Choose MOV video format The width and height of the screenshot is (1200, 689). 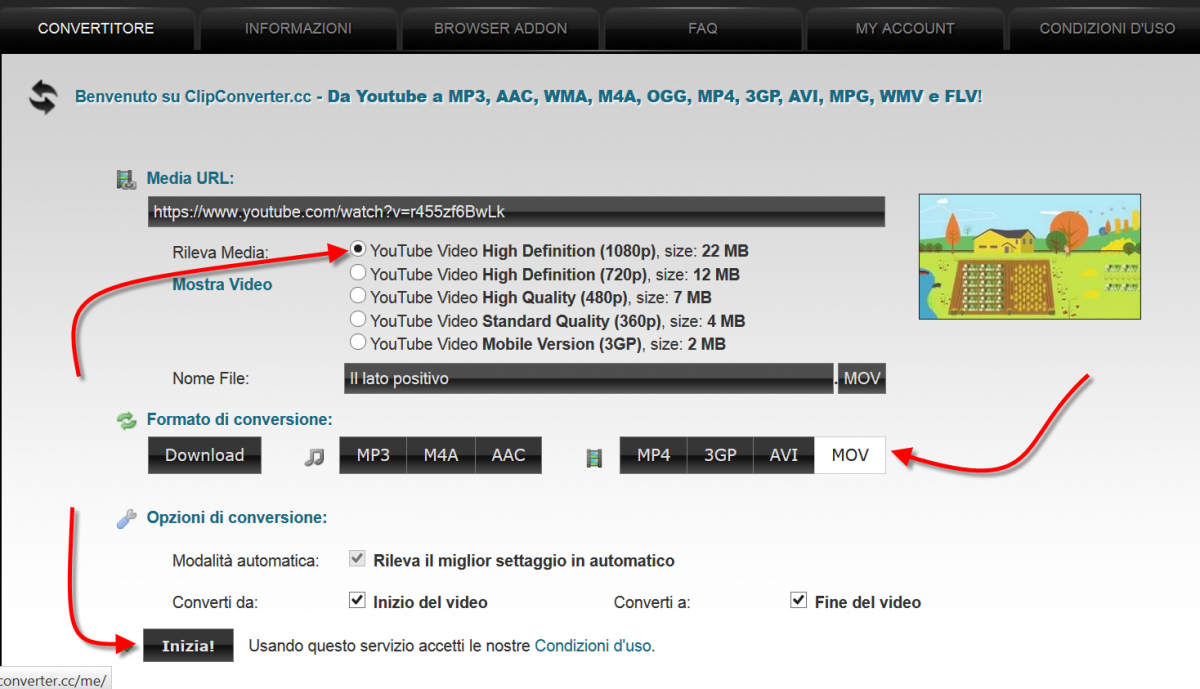pyautogui.click(x=850, y=455)
